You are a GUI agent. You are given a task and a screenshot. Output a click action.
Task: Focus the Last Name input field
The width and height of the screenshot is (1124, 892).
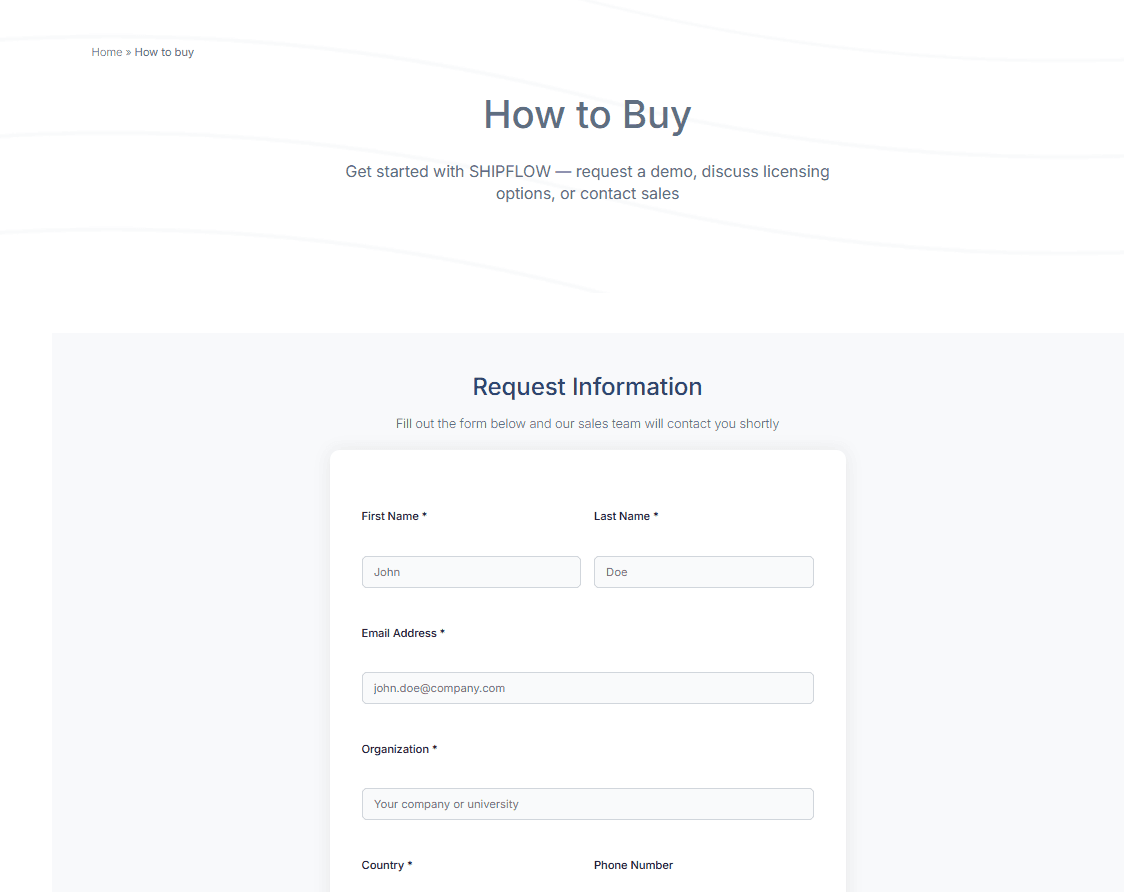coord(703,572)
